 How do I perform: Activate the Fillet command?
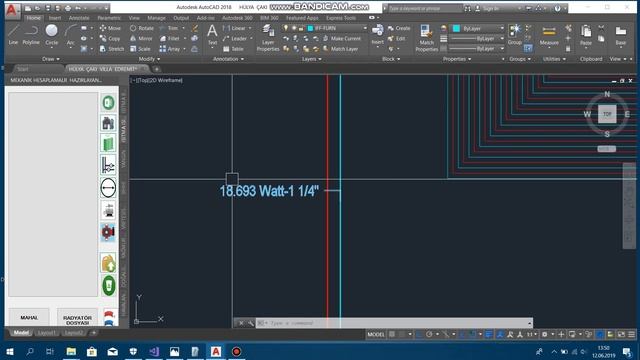(169, 38)
